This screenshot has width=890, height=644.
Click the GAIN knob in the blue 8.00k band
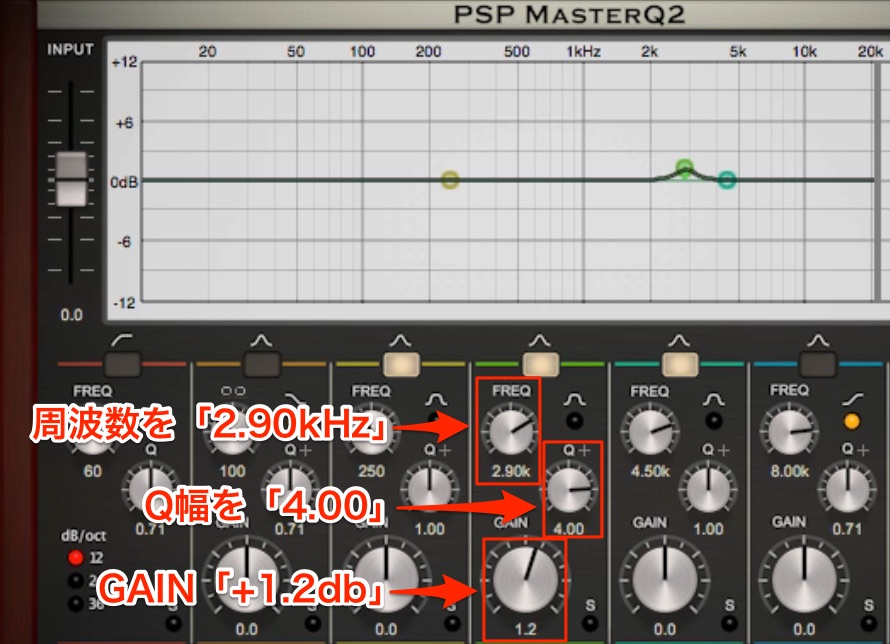804,580
